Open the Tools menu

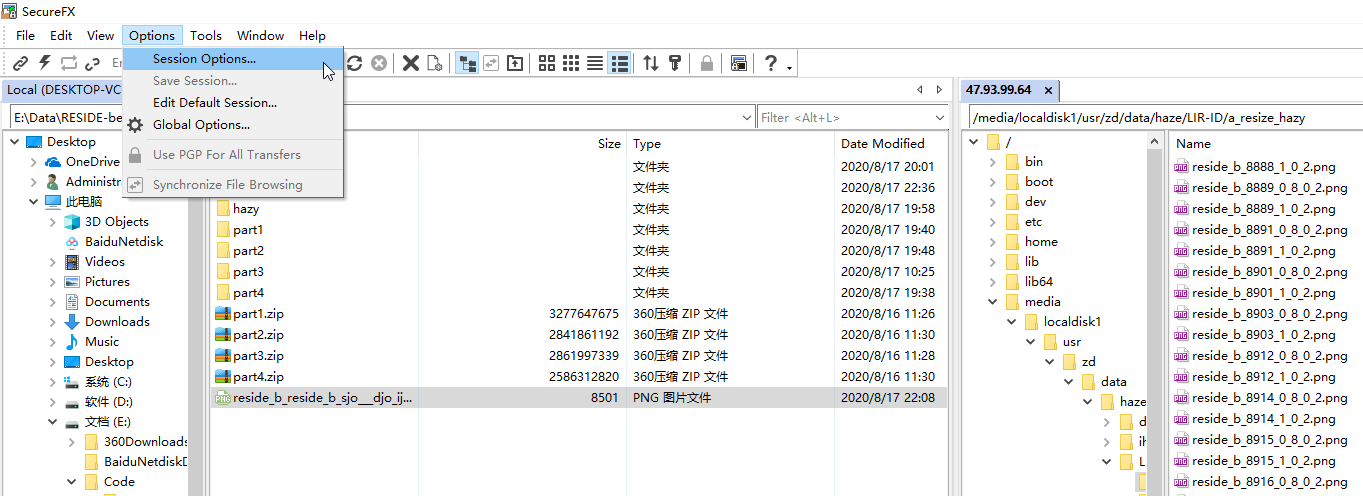coord(206,35)
